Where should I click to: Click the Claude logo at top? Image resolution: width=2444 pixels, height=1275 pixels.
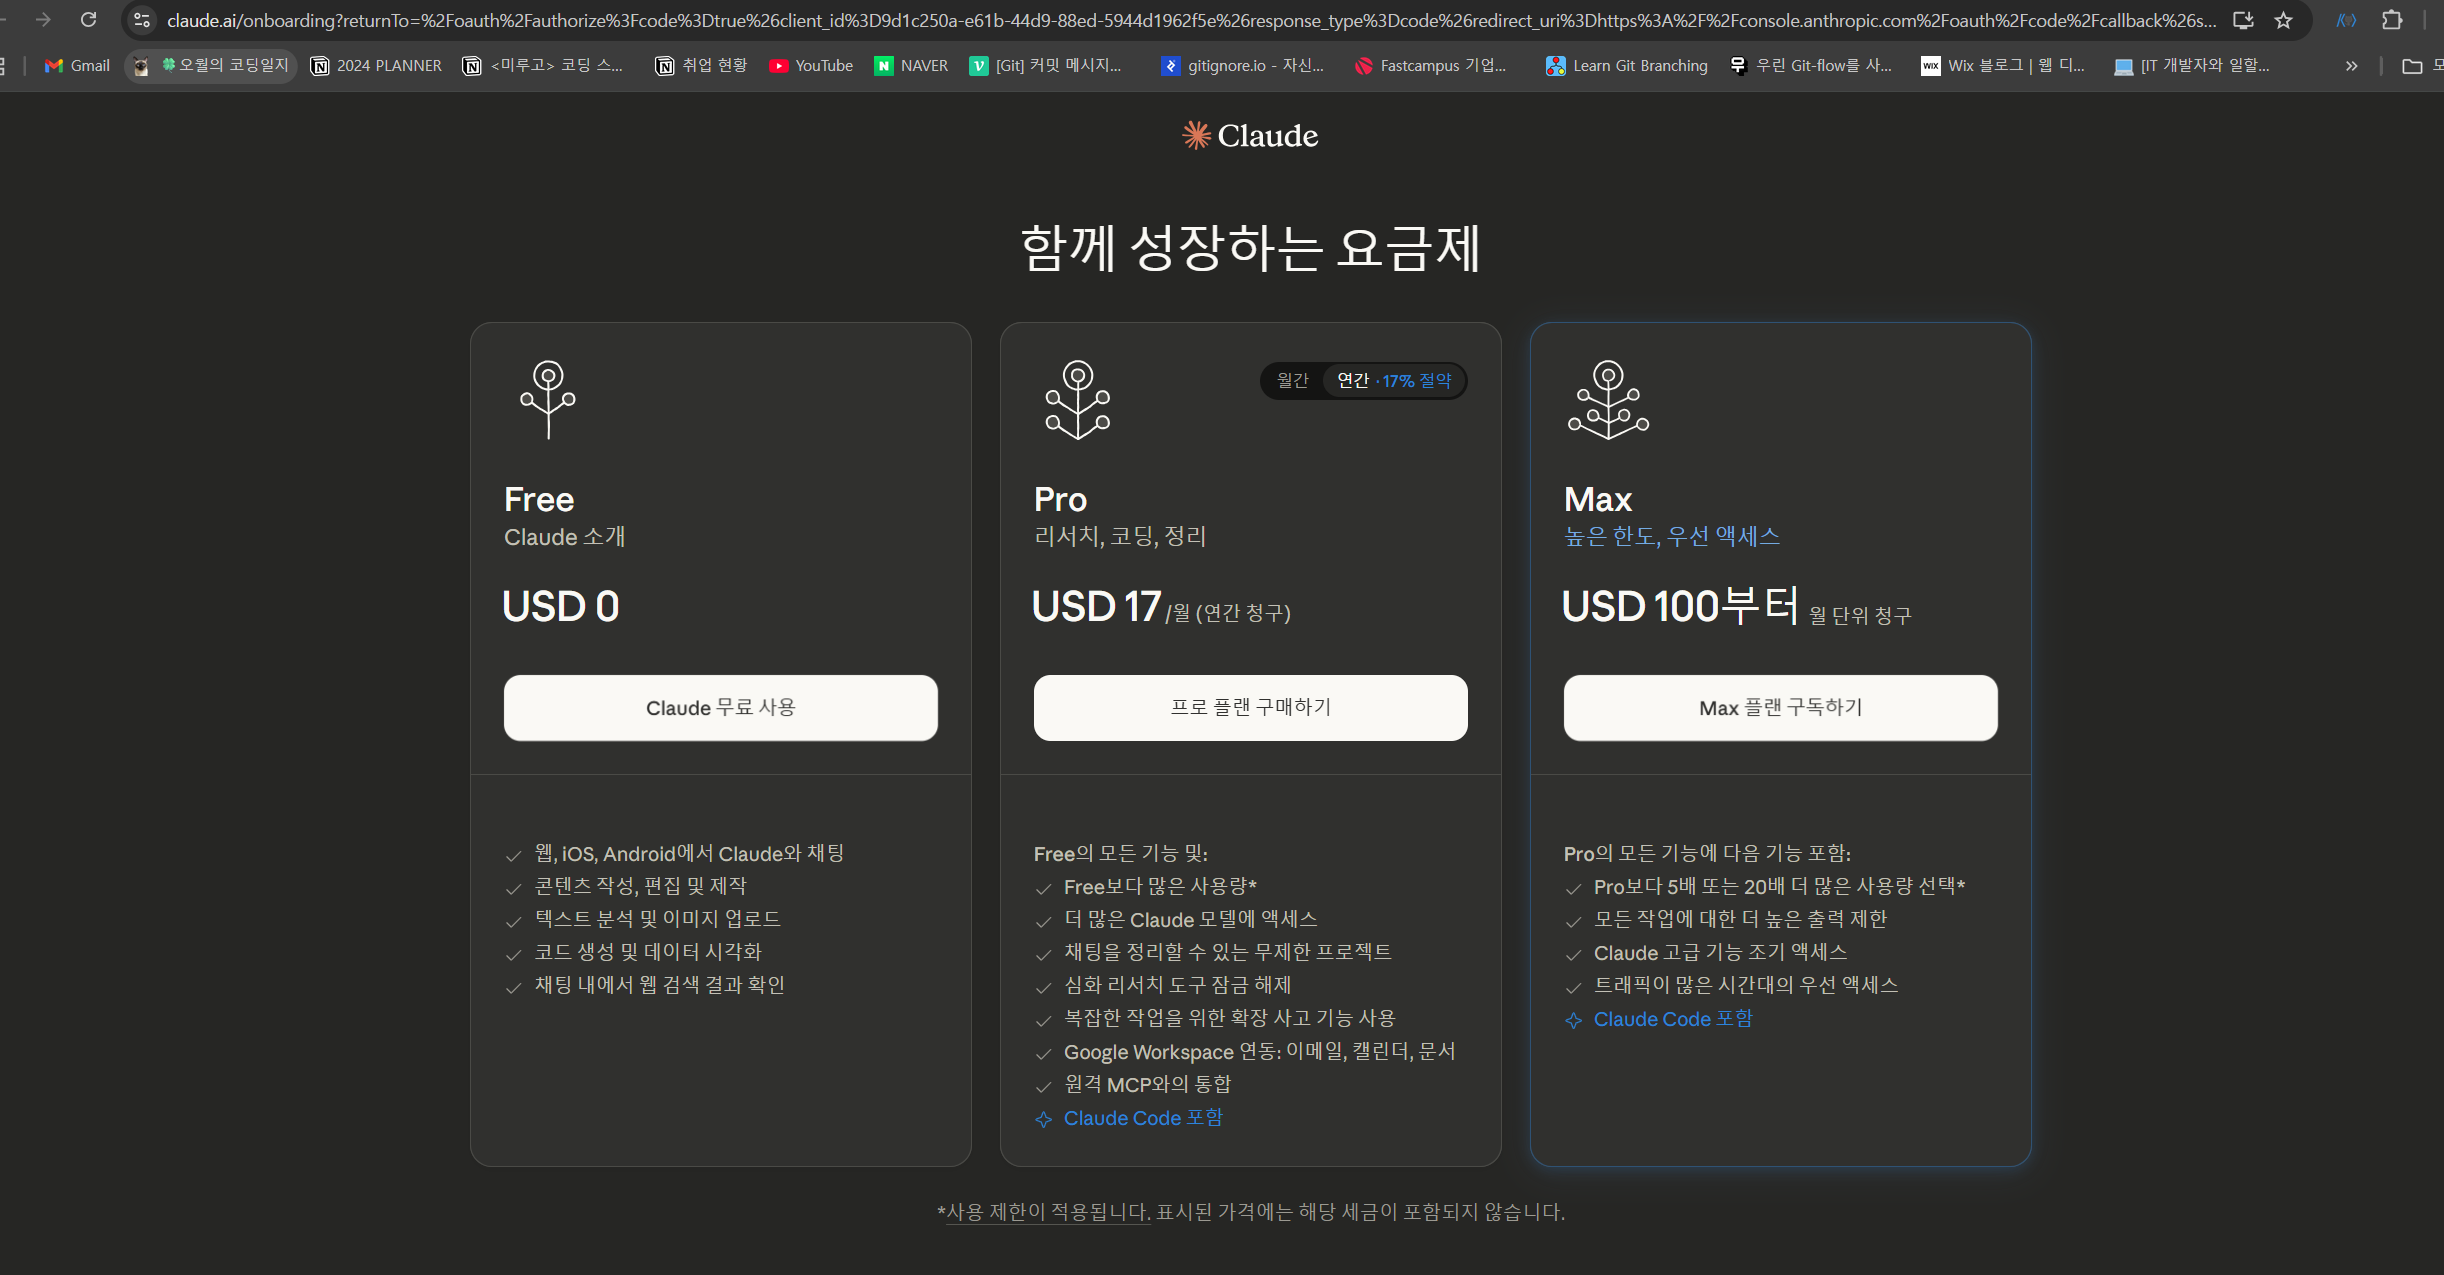click(x=1250, y=136)
